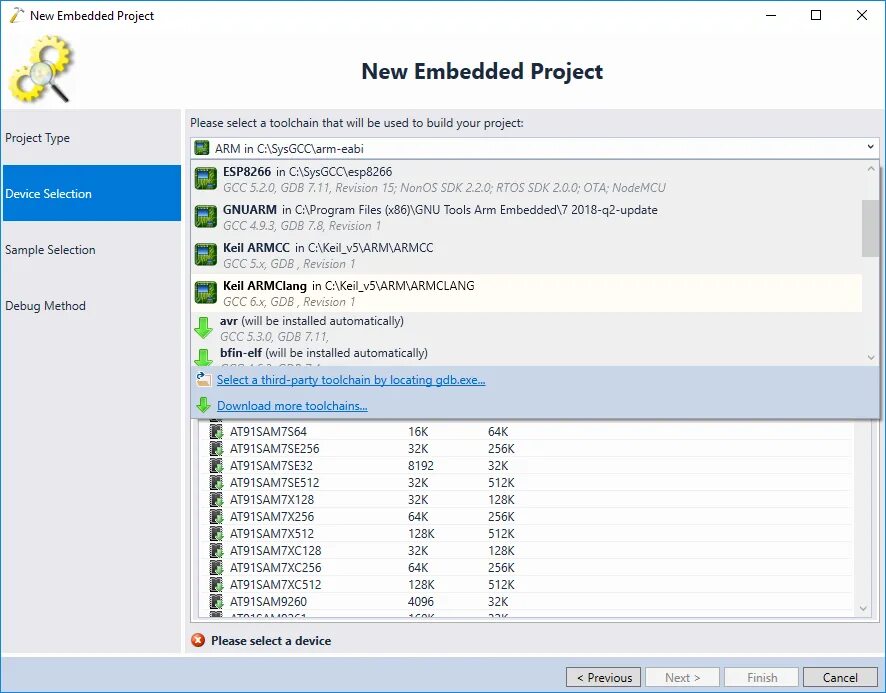The image size is (886, 693).
Task: Select the AT91SAM7SE32 device name
Action: [x=271, y=465]
